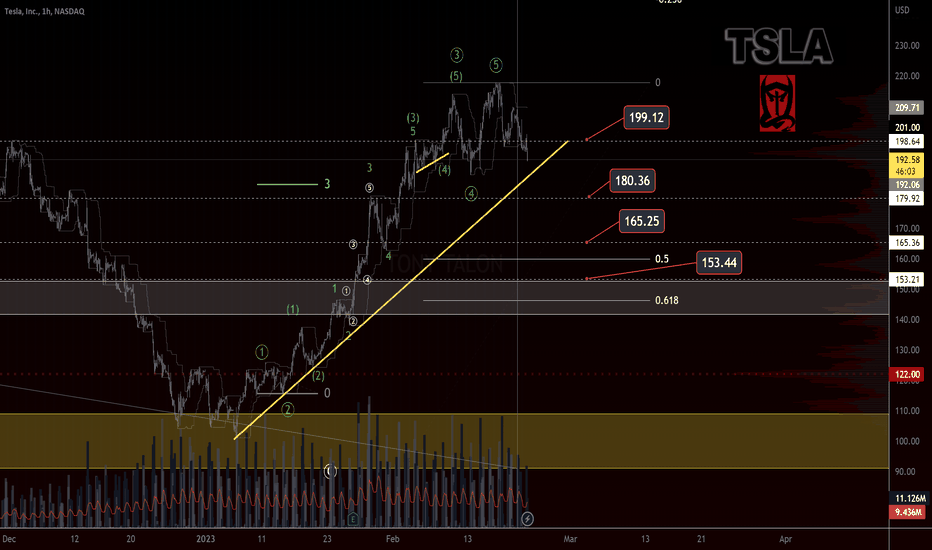932x550 pixels.
Task: Click the Dec date on time axis
Action: pos(9,539)
